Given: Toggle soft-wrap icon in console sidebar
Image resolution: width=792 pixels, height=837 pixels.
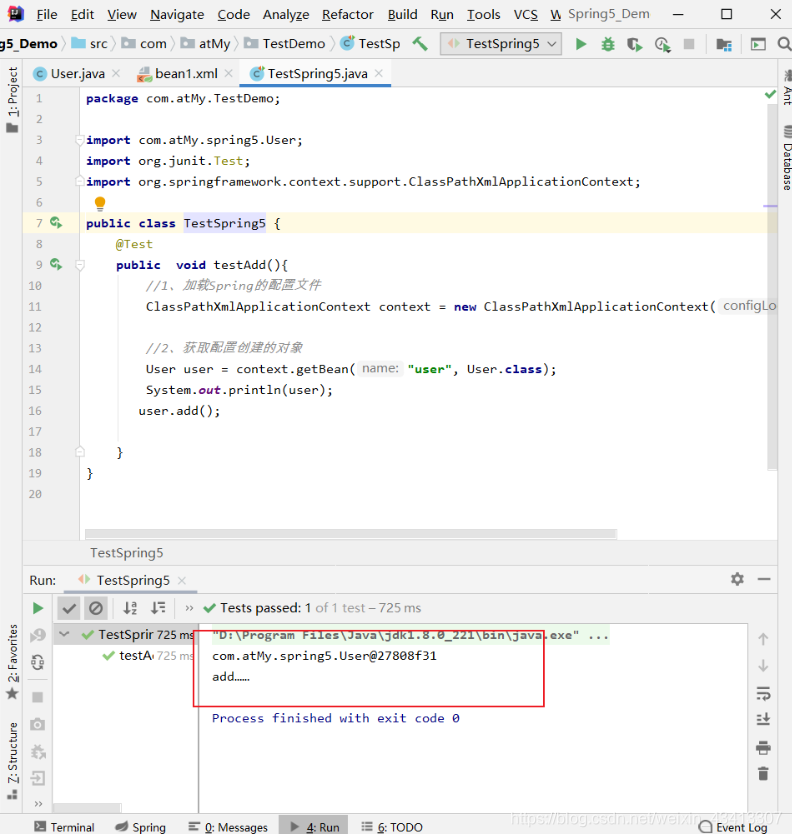Looking at the screenshot, I should [763, 693].
